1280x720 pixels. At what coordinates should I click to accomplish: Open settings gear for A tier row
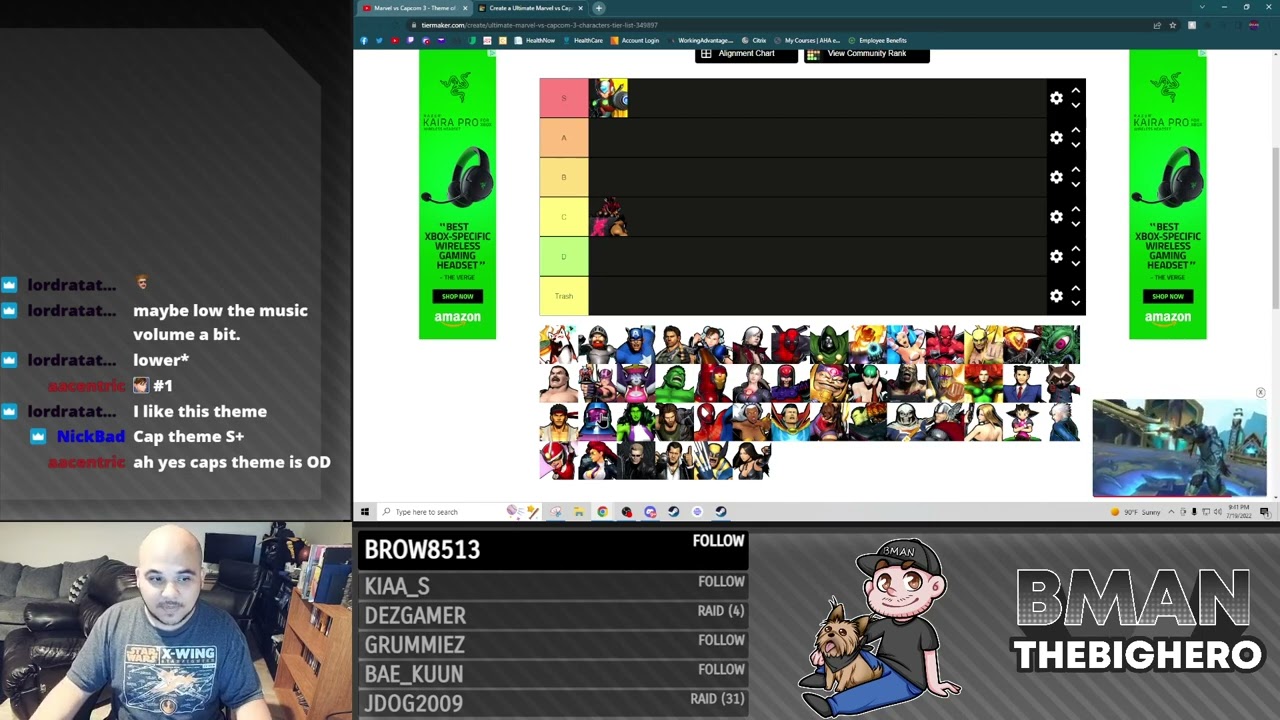1056,137
